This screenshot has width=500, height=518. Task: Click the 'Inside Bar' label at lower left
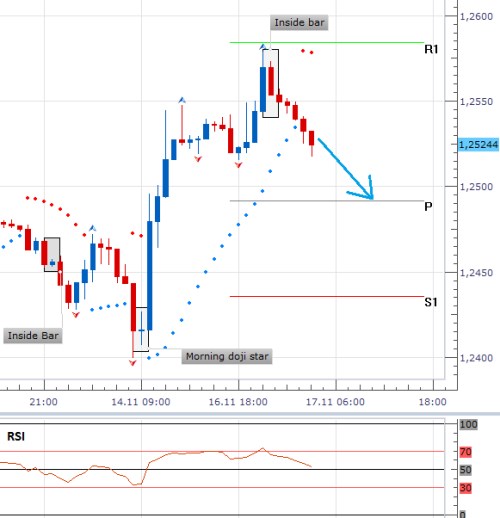tap(33, 336)
